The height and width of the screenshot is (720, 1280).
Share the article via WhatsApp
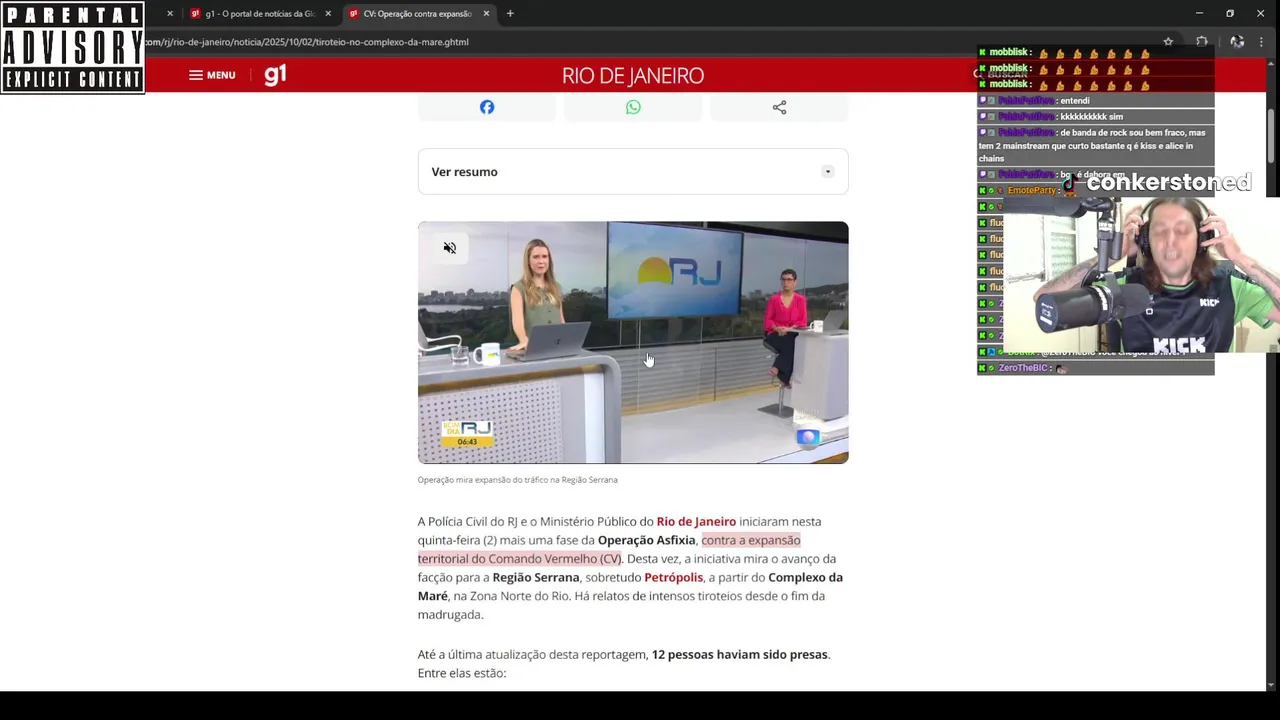633,107
